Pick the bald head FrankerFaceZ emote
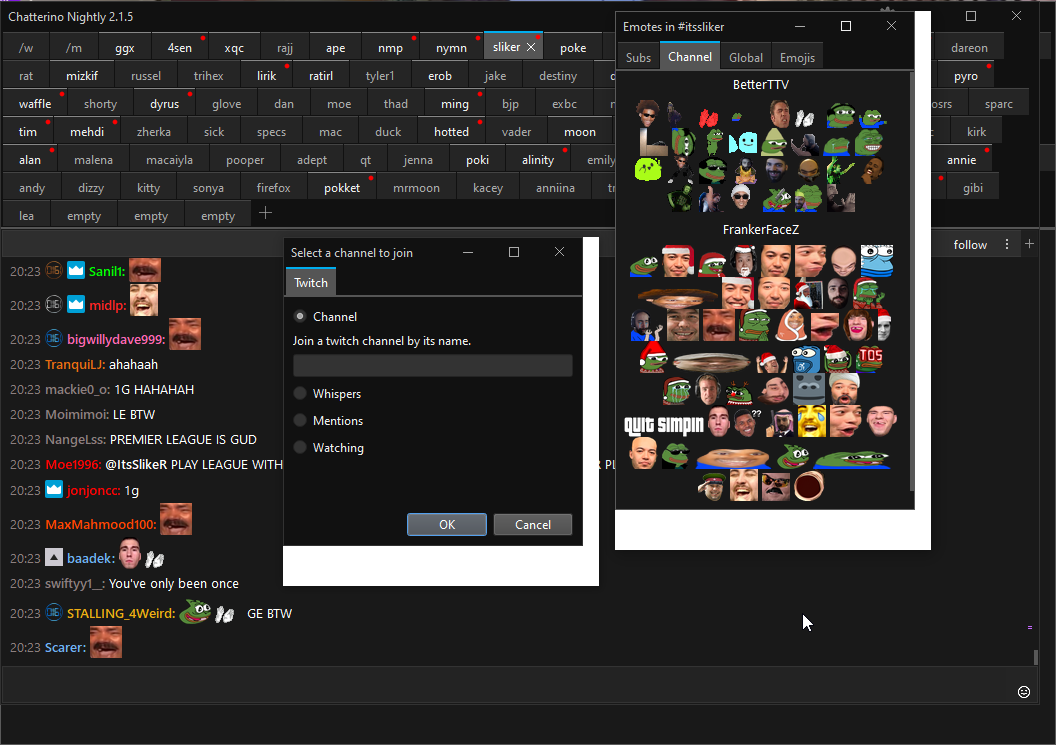This screenshot has height=745, width=1056. click(843, 262)
